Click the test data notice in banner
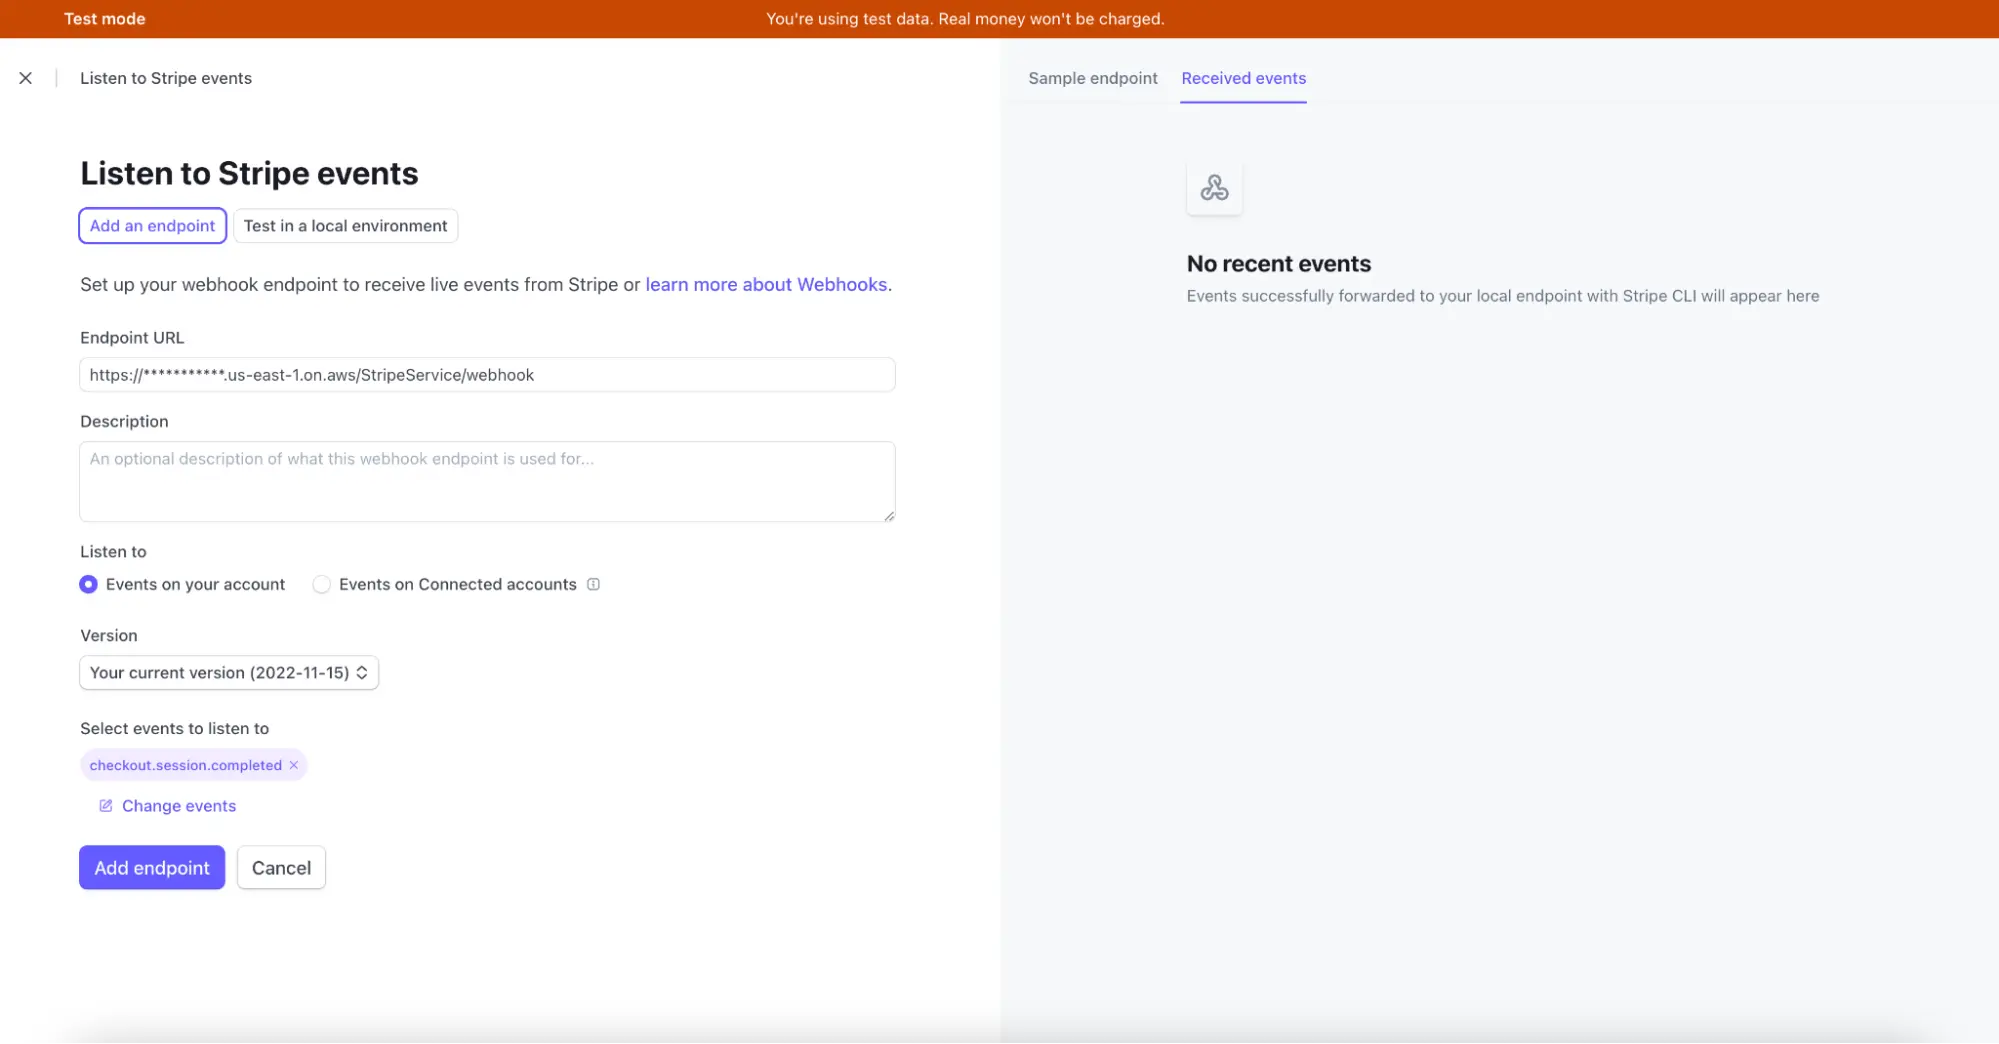 (x=965, y=19)
